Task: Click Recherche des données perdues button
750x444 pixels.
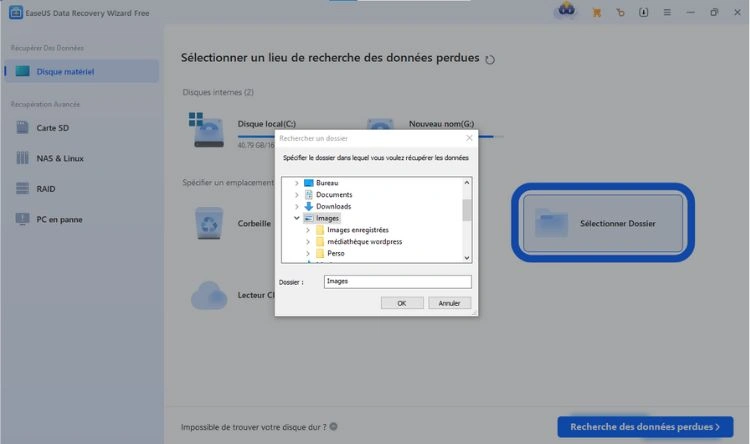Action: 645,426
